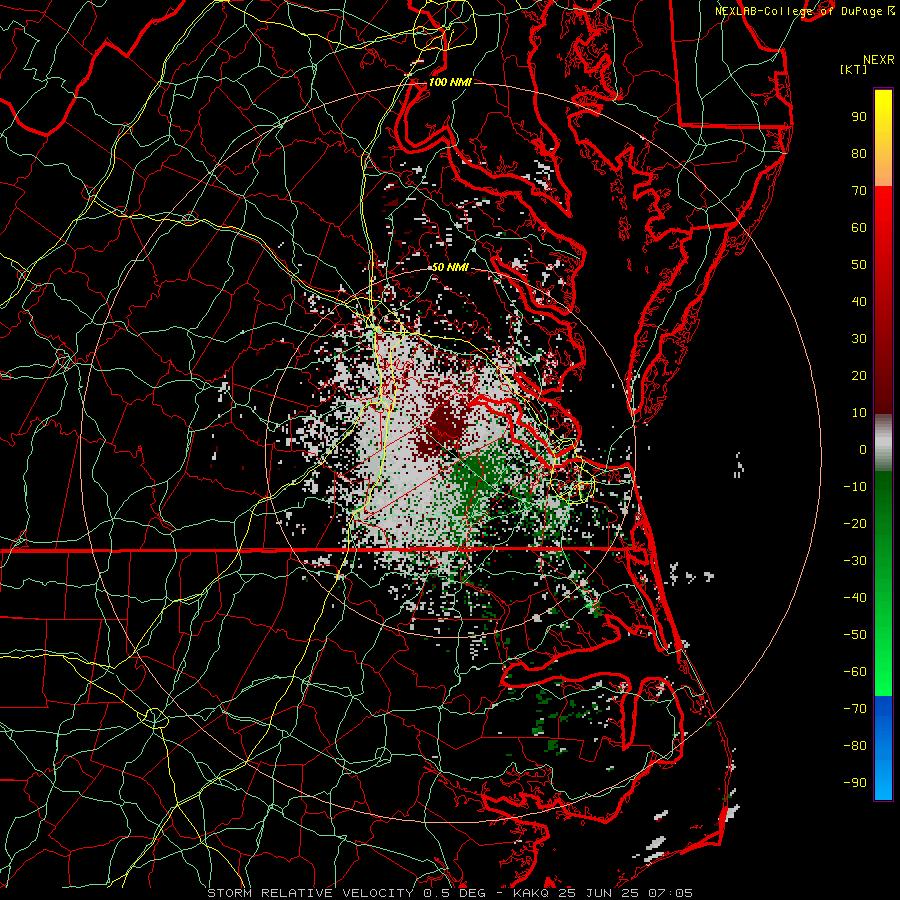The height and width of the screenshot is (900, 900).
Task: Pick the gray zero-velocity segment of the color bar
Action: click(883, 442)
